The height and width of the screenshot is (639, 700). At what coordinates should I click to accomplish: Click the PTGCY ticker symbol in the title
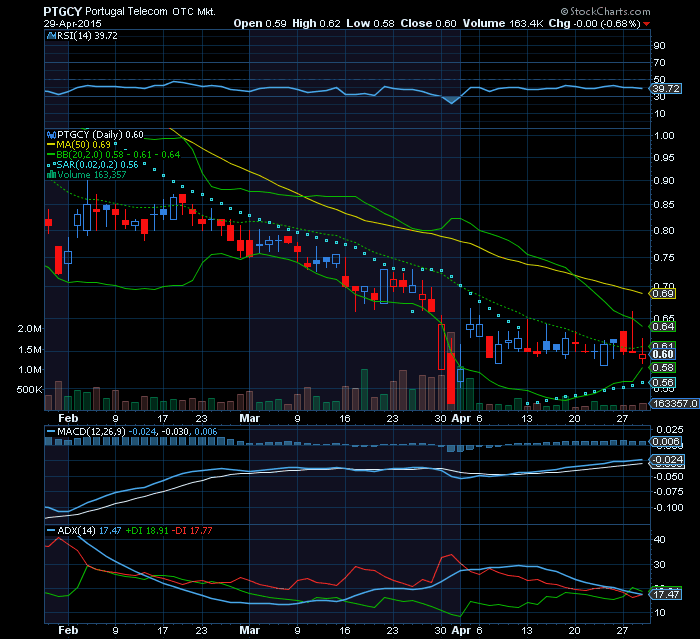62,12
